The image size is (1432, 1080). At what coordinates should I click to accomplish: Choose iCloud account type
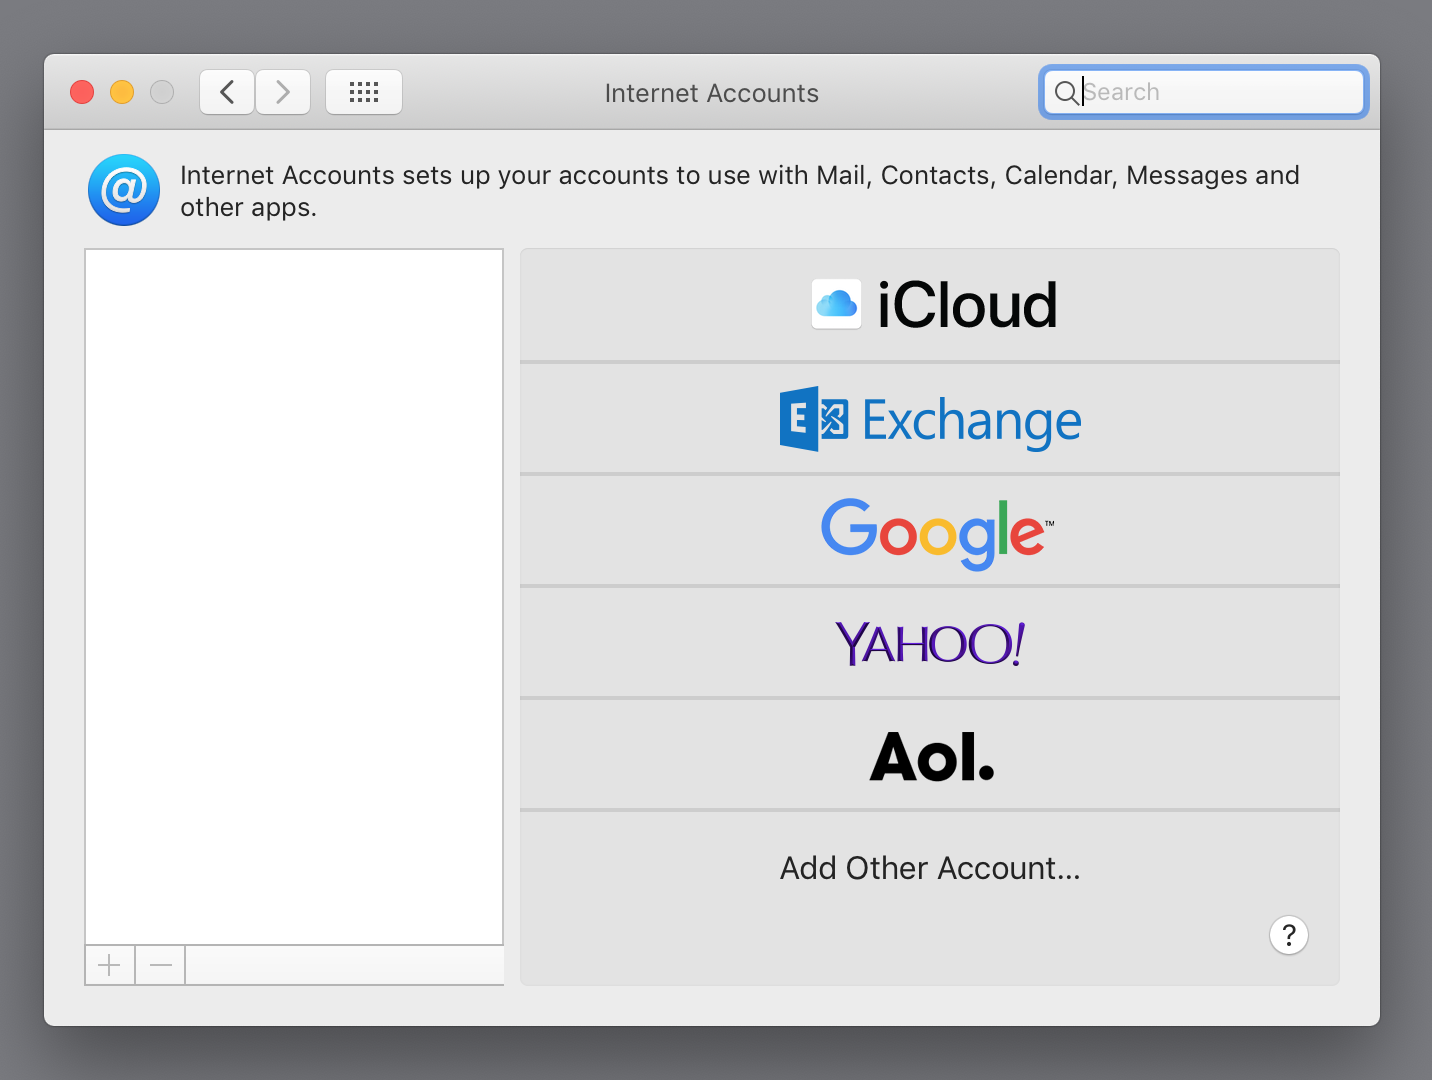point(930,305)
